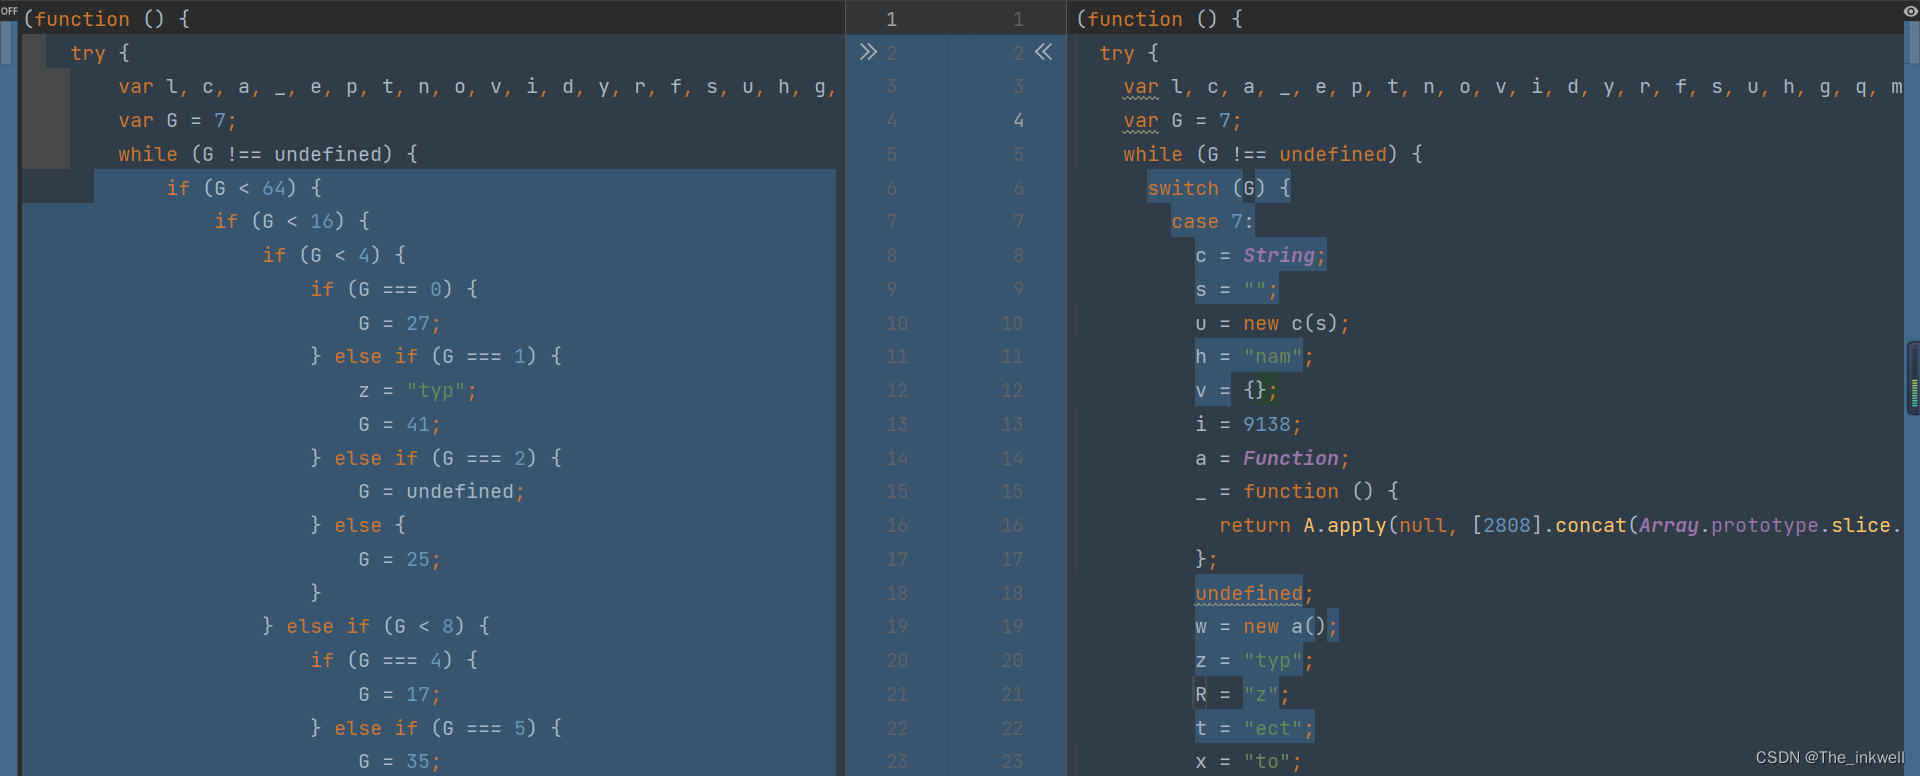
Task: Apply left change with the >> arrow
Action: (868, 52)
